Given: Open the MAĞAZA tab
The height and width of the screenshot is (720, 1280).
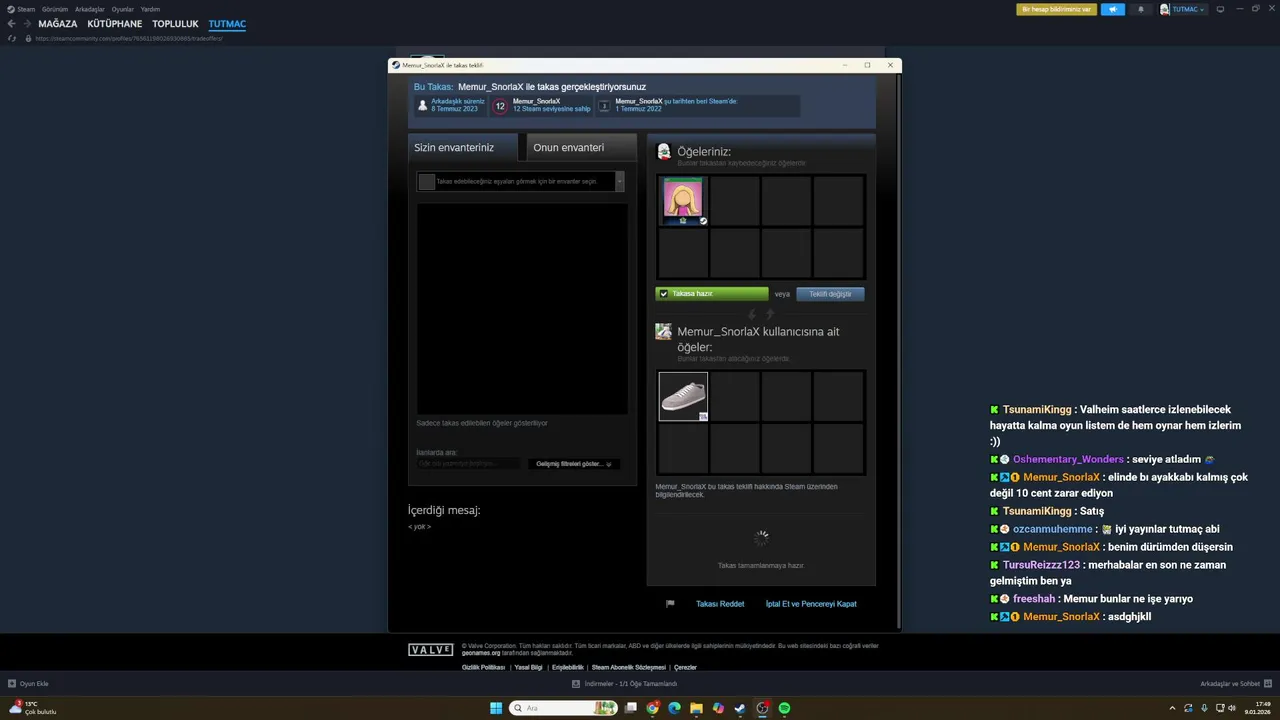Looking at the screenshot, I should tap(58, 24).
